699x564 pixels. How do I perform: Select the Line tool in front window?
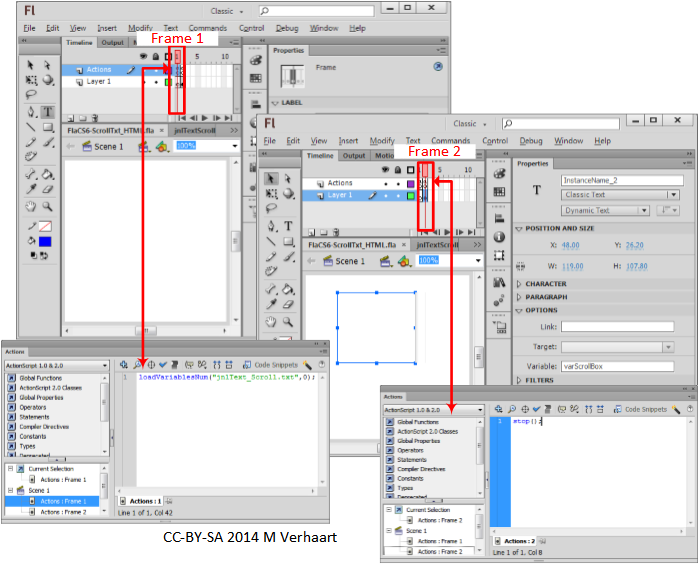[271, 242]
